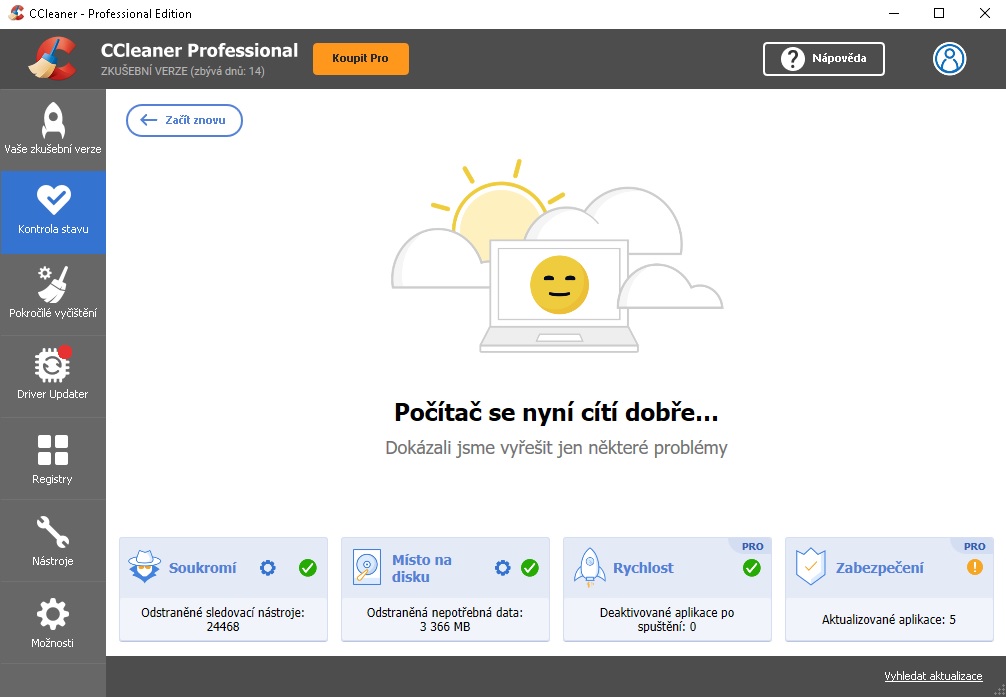Click Soukromí green checkmark status icon
Viewport: 1006px width, 697px height.
tap(307, 567)
